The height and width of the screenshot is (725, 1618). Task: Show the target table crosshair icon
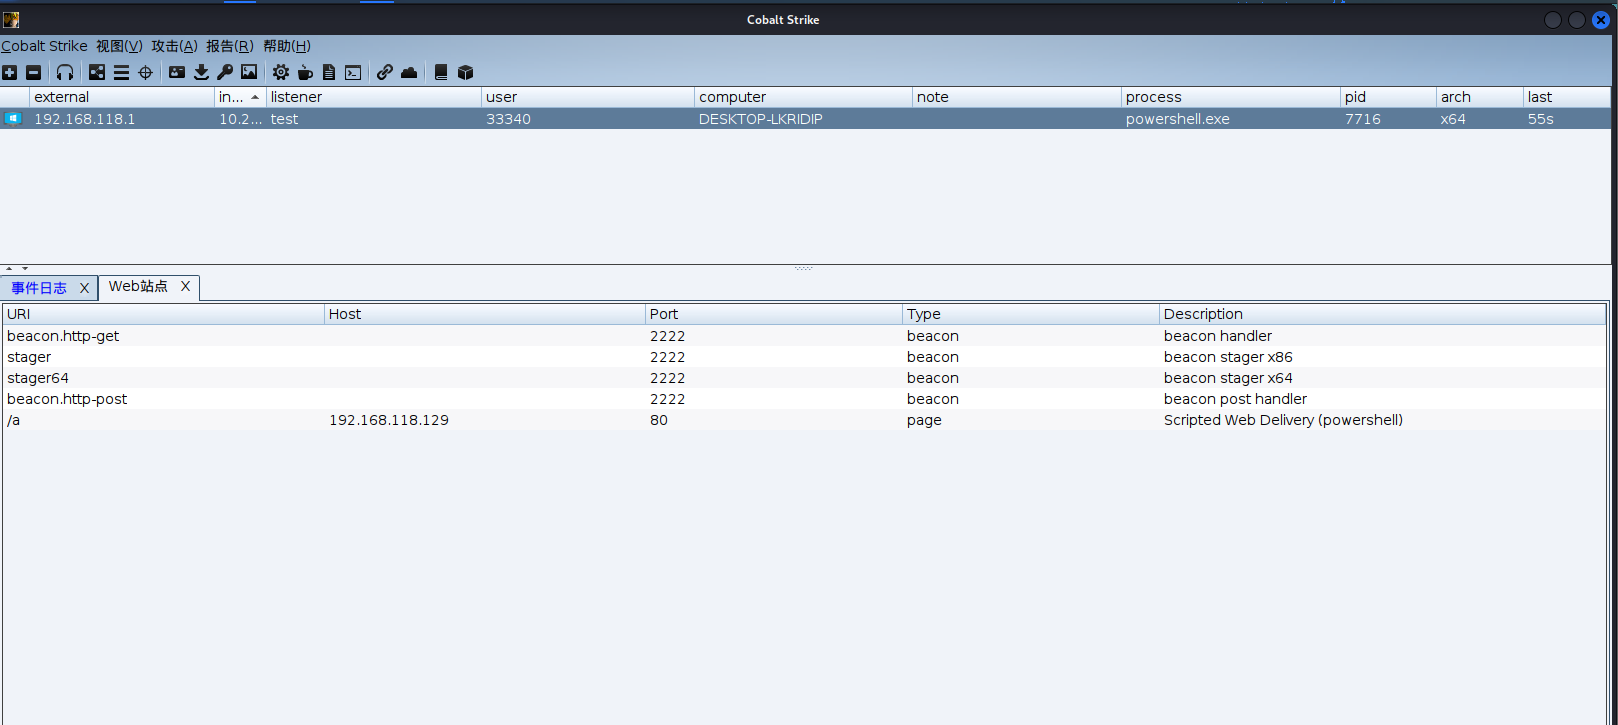click(145, 72)
